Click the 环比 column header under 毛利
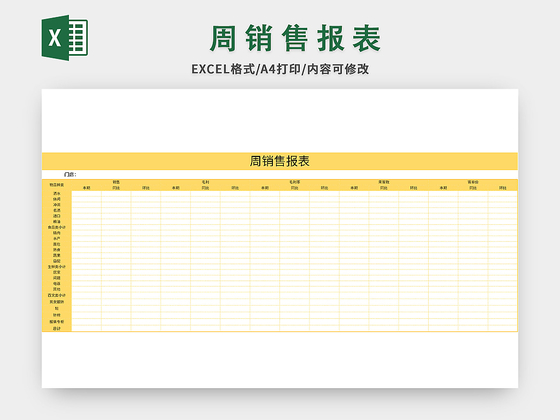560x420 pixels. pos(235,188)
